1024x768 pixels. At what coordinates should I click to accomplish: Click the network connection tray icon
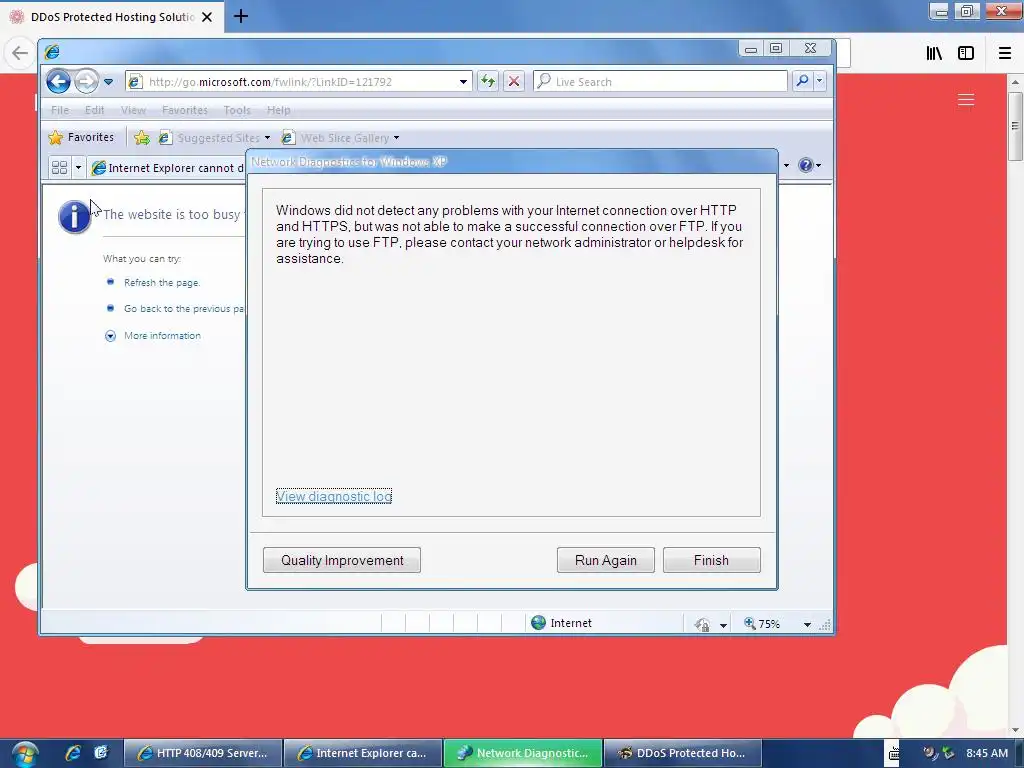(948, 753)
